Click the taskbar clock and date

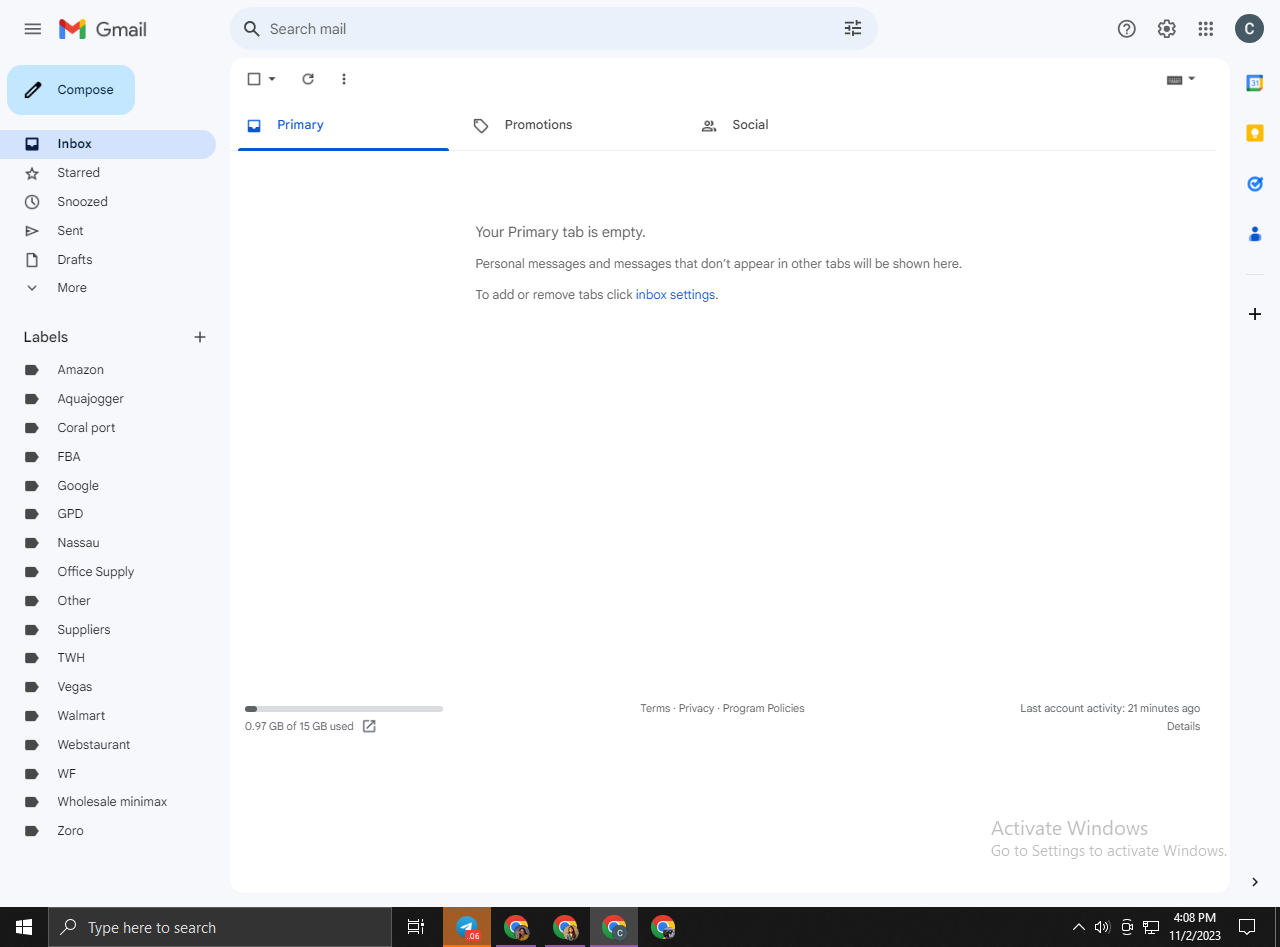click(x=1194, y=927)
